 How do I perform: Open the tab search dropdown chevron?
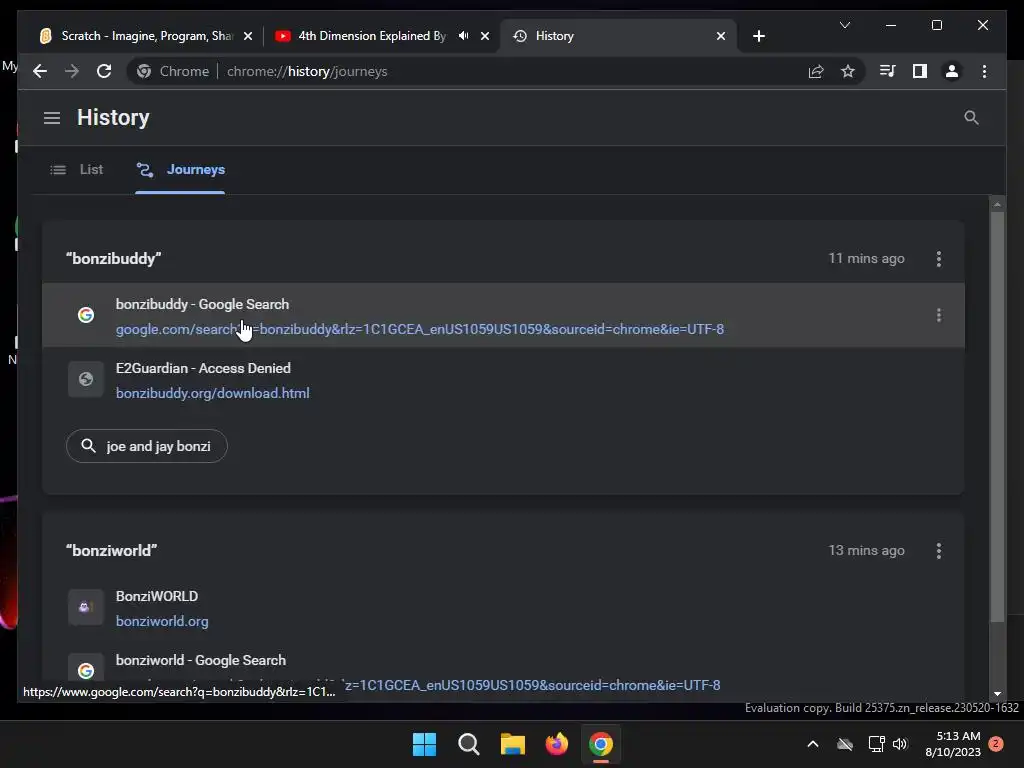coord(844,25)
